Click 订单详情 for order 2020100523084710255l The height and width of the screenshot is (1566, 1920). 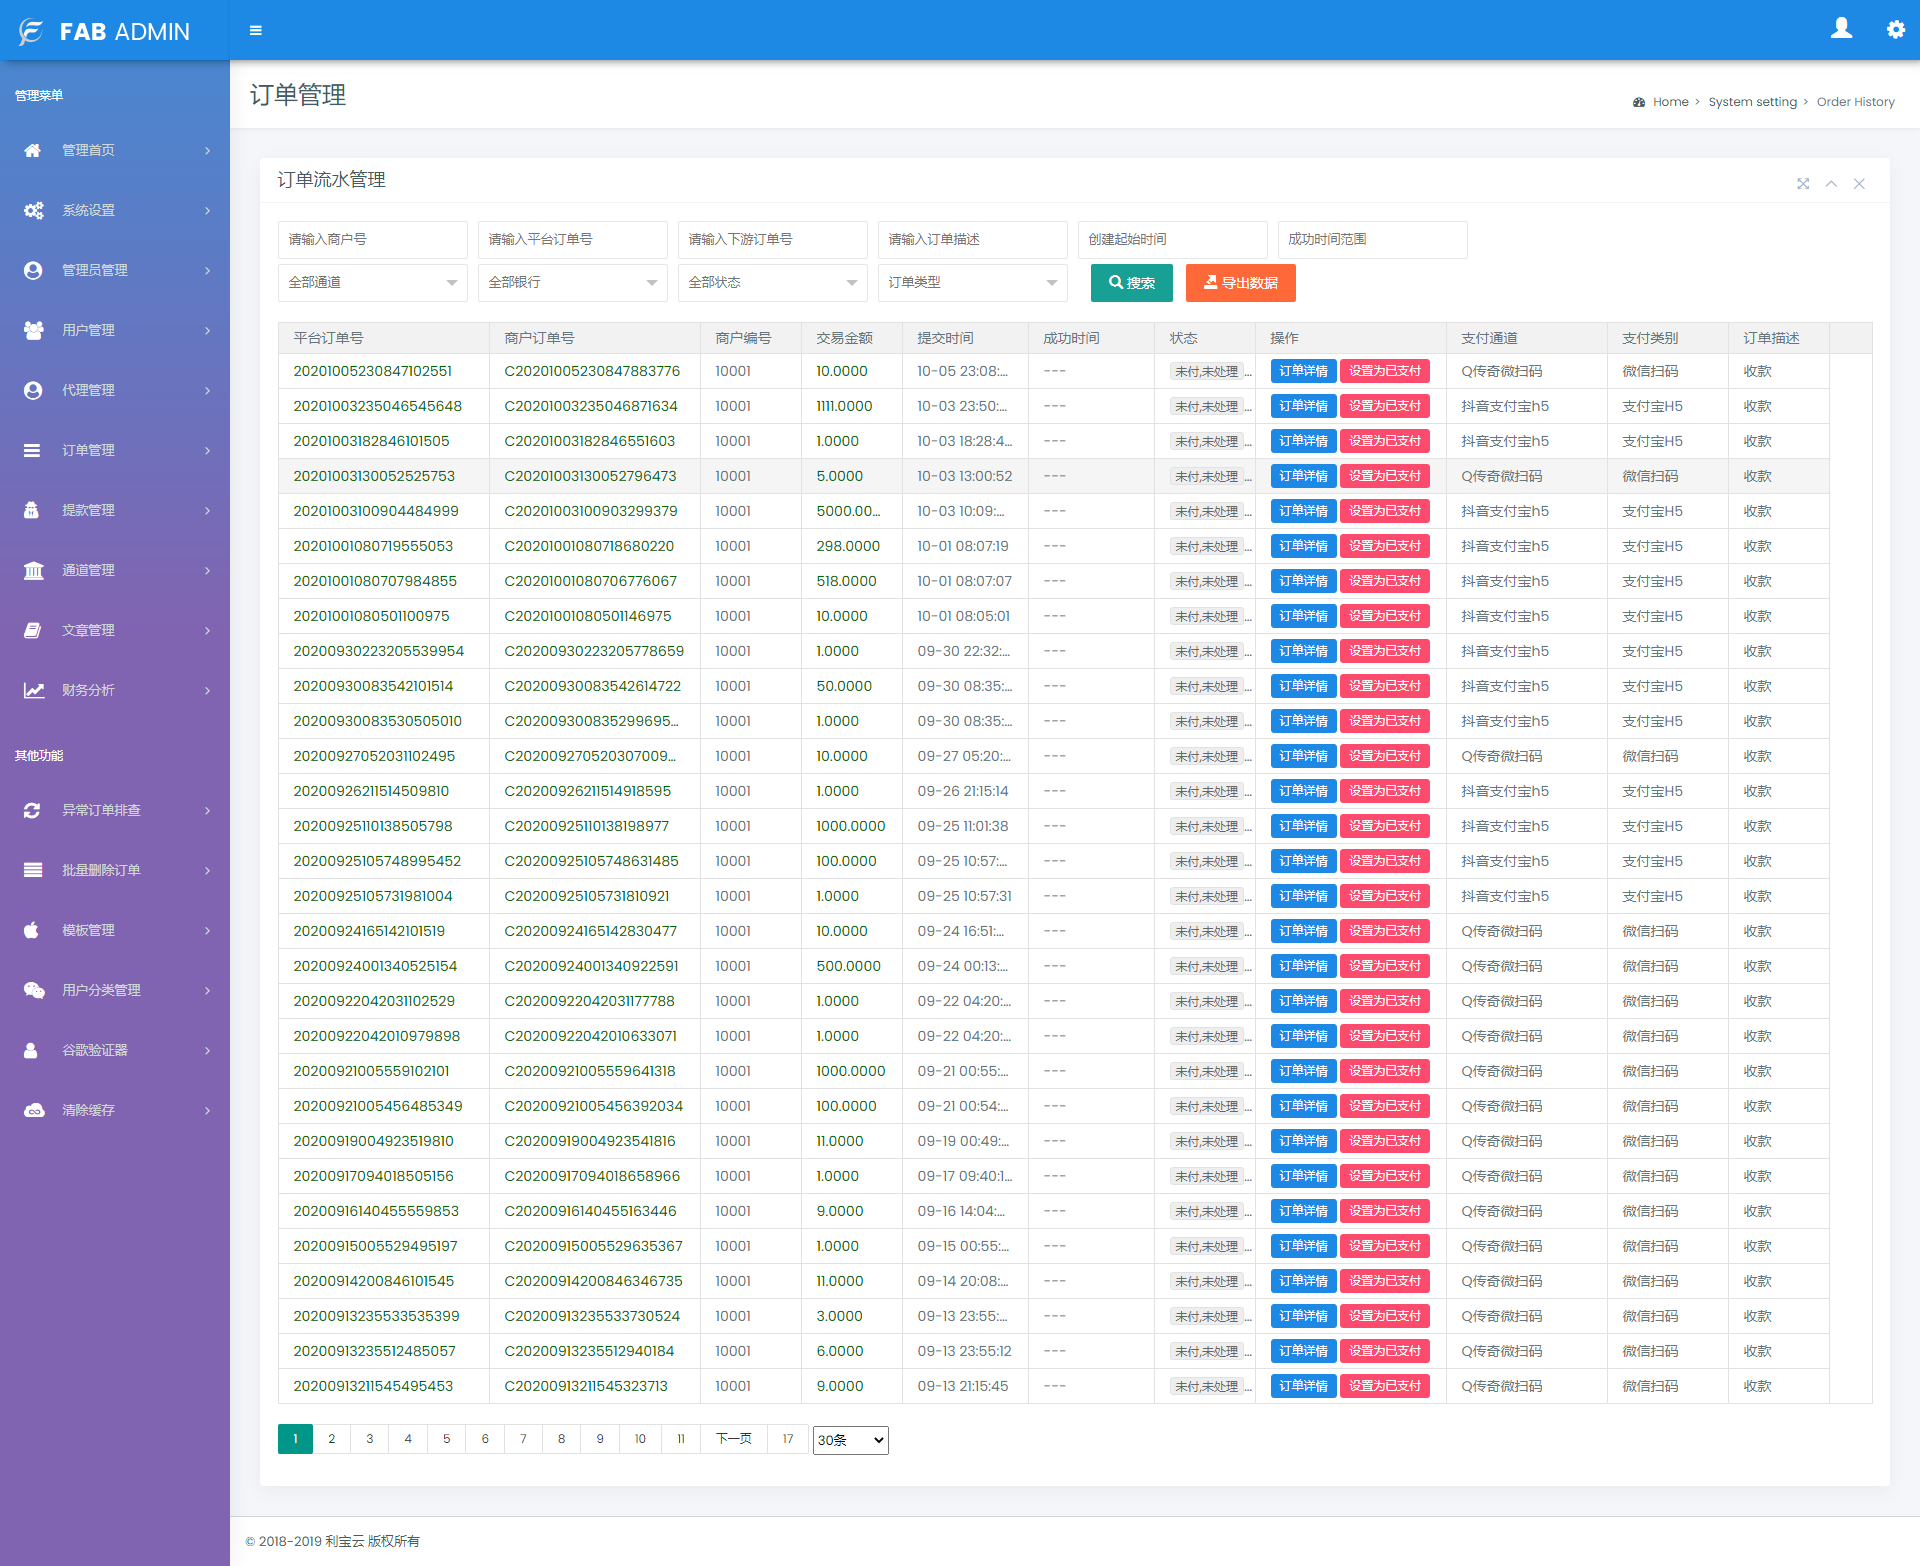pyautogui.click(x=1303, y=371)
